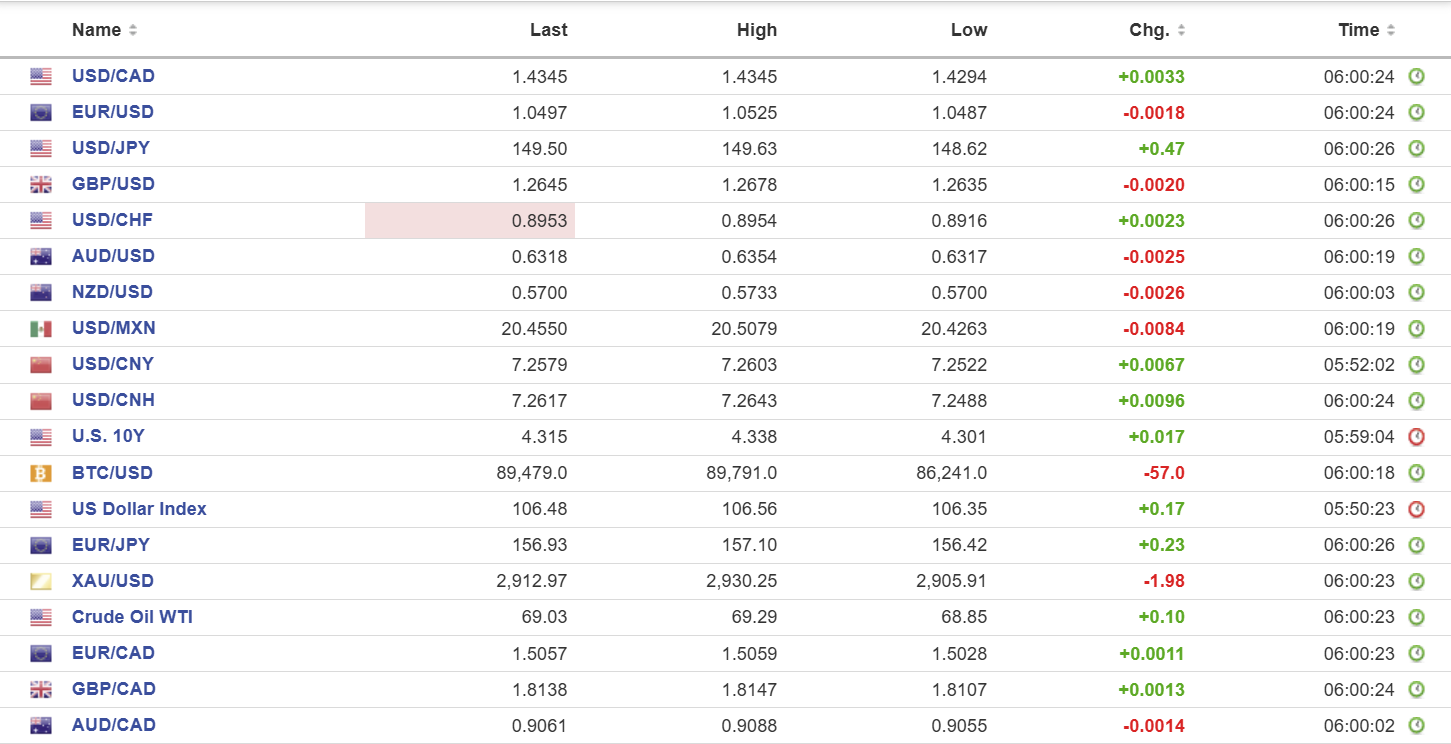Image resolution: width=1451 pixels, height=744 pixels.
Task: Click the Bitcoin icon beside BTC/USD
Action: click(x=41, y=473)
